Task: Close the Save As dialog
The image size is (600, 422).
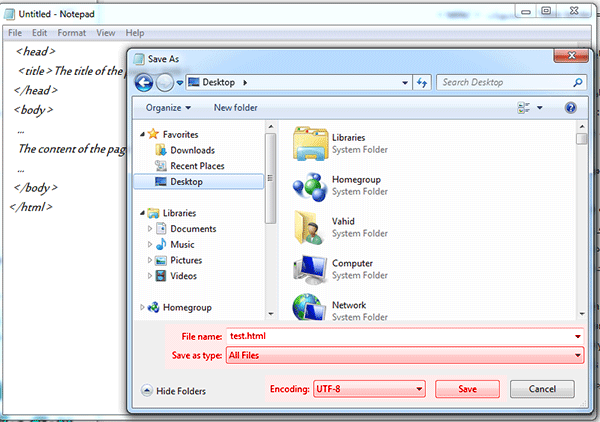Action: point(571,56)
